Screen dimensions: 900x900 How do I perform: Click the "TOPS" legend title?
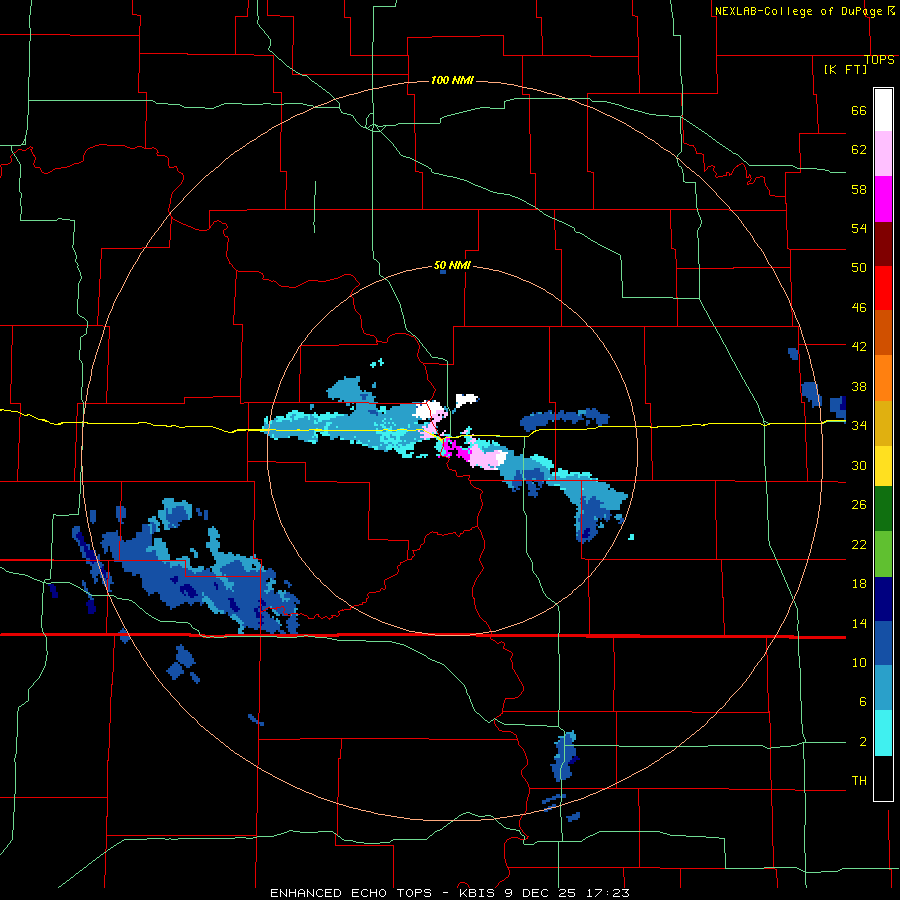point(879,60)
